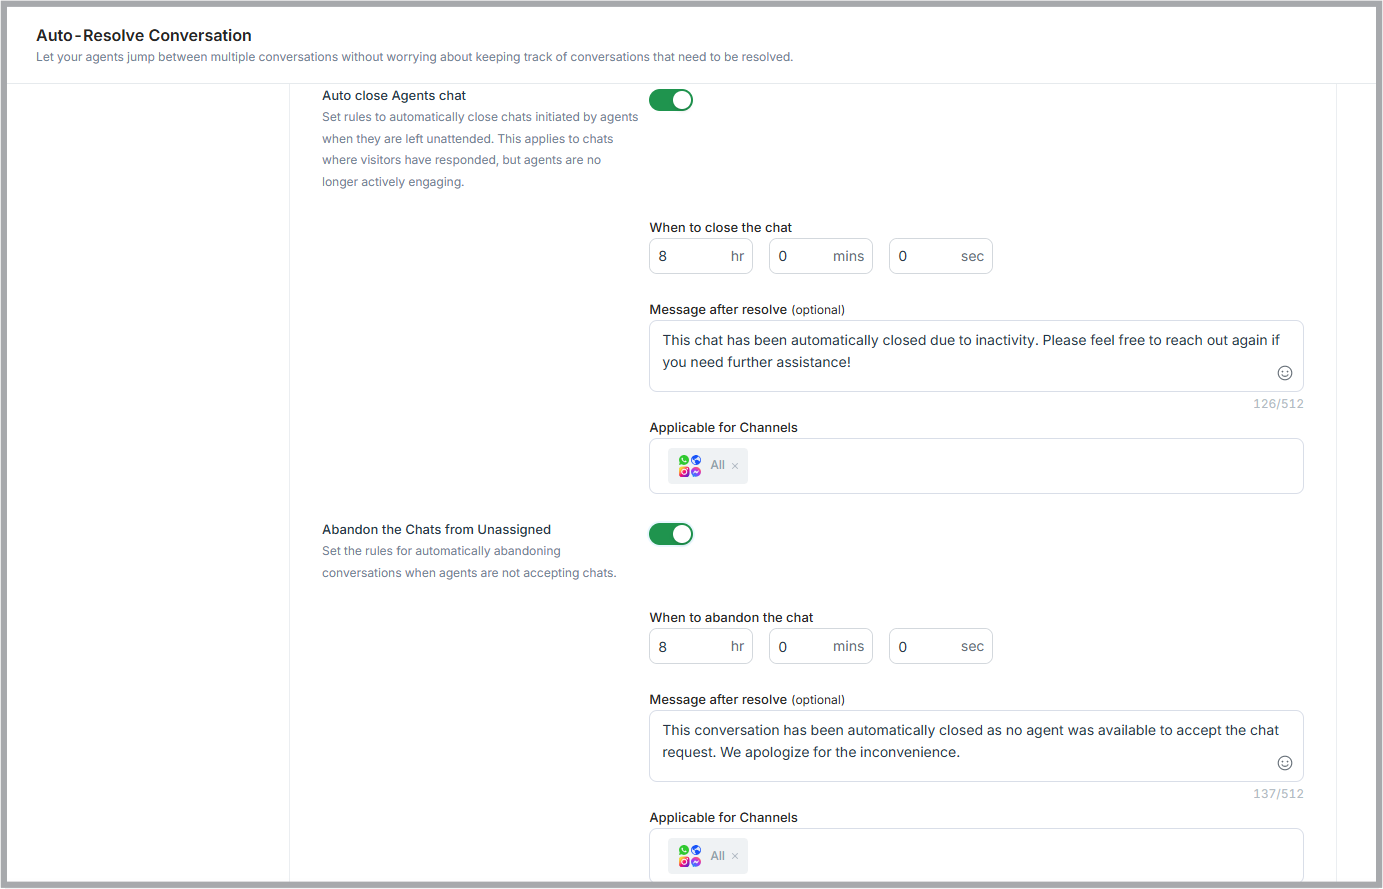Click the When to abandon the chat label
This screenshot has width=1383, height=889.
pyautogui.click(x=731, y=618)
